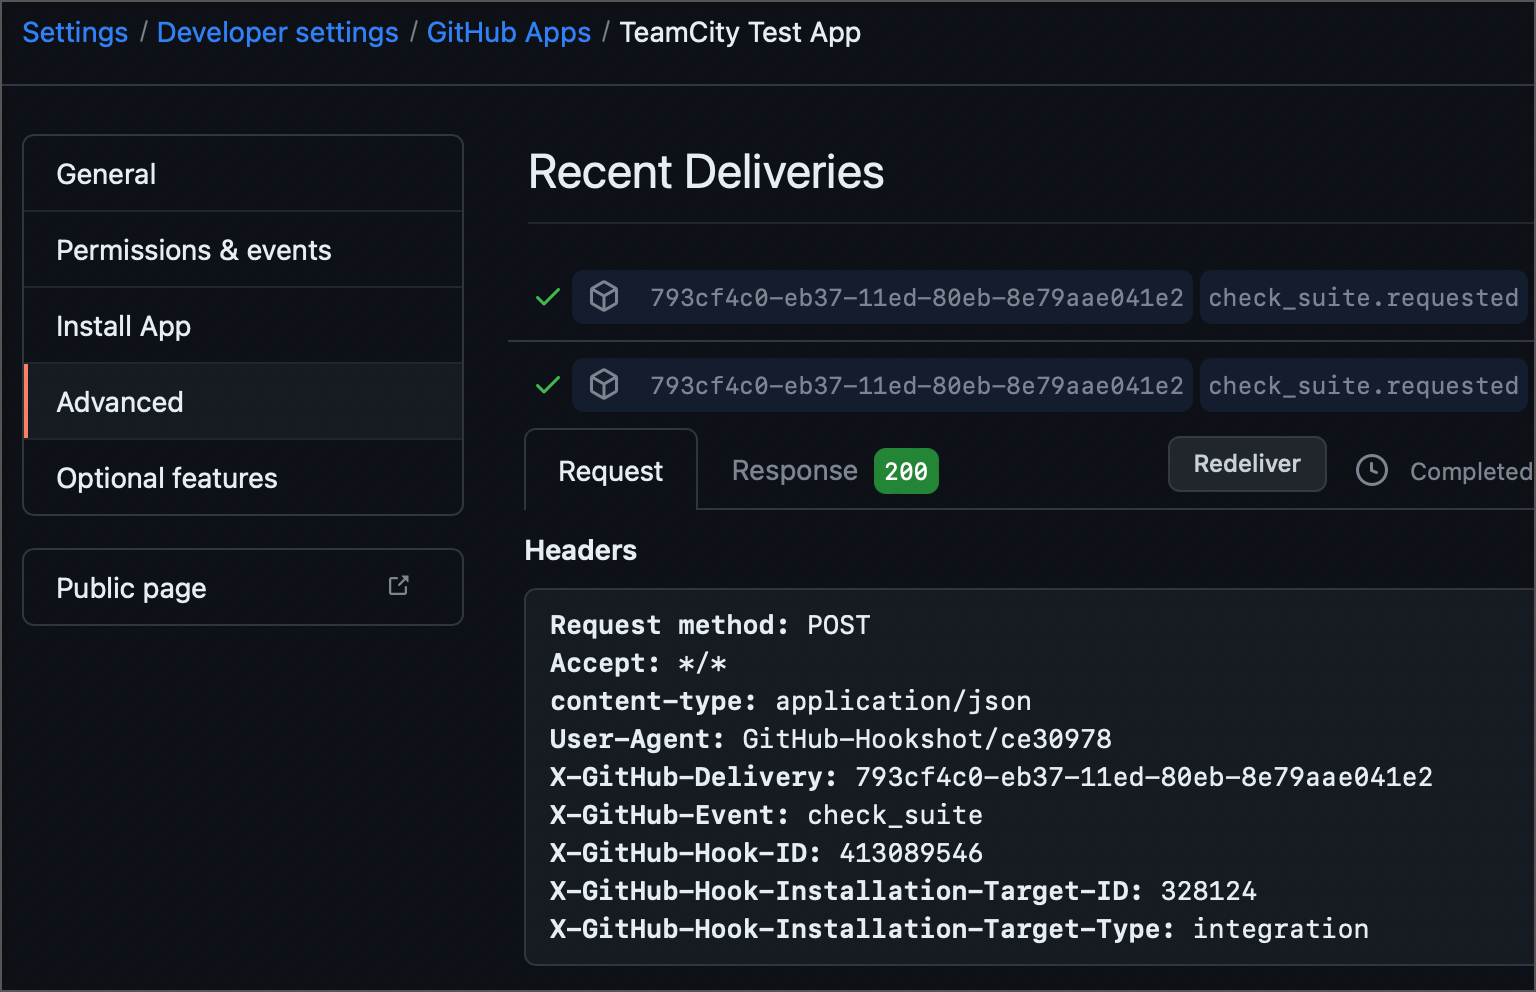Click the package icon on second delivery
Image resolution: width=1536 pixels, height=992 pixels.
(604, 385)
